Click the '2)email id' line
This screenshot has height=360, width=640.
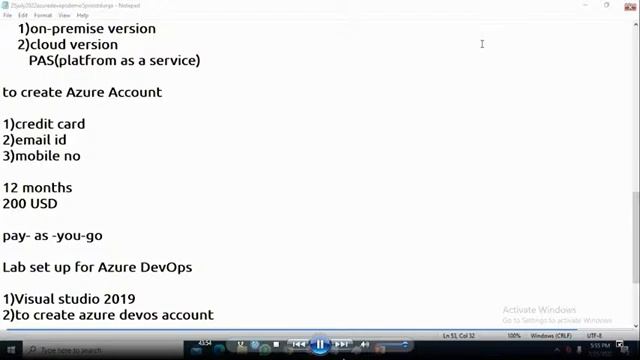[34, 140]
